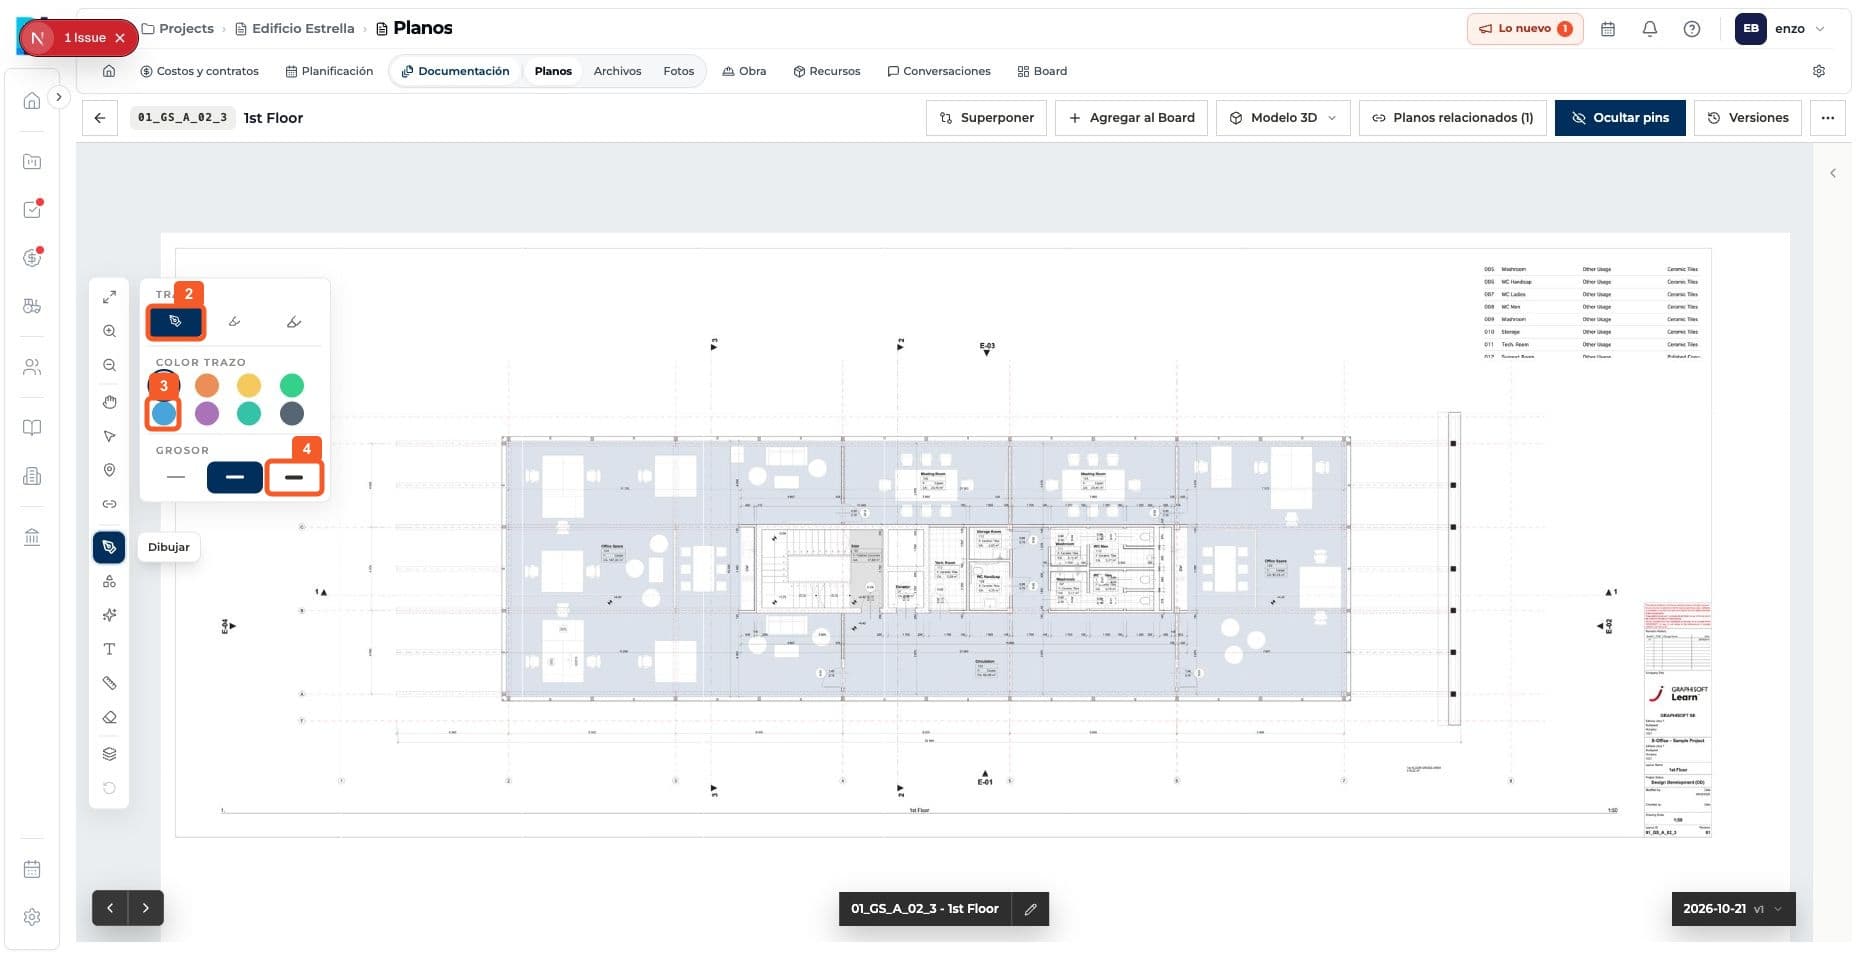
Task: Open the calendar icon in the top bar
Action: (x=1608, y=29)
